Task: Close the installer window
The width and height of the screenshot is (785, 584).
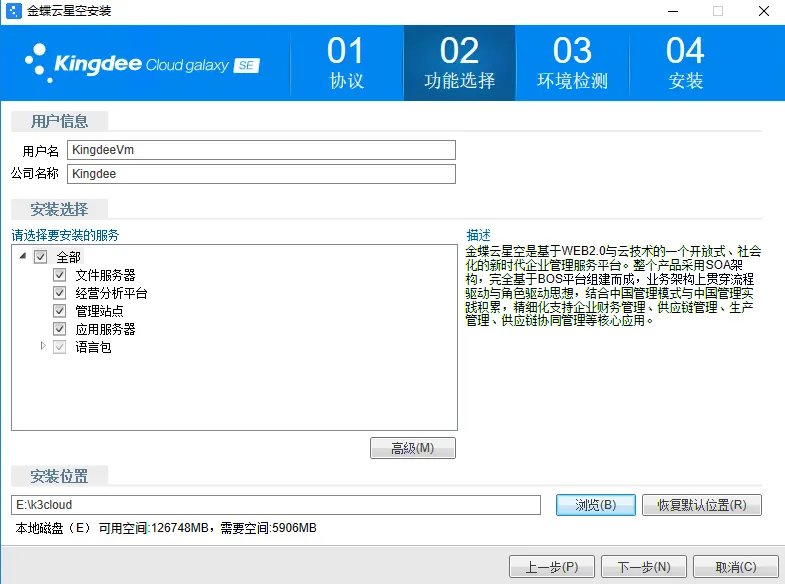Action: [764, 11]
